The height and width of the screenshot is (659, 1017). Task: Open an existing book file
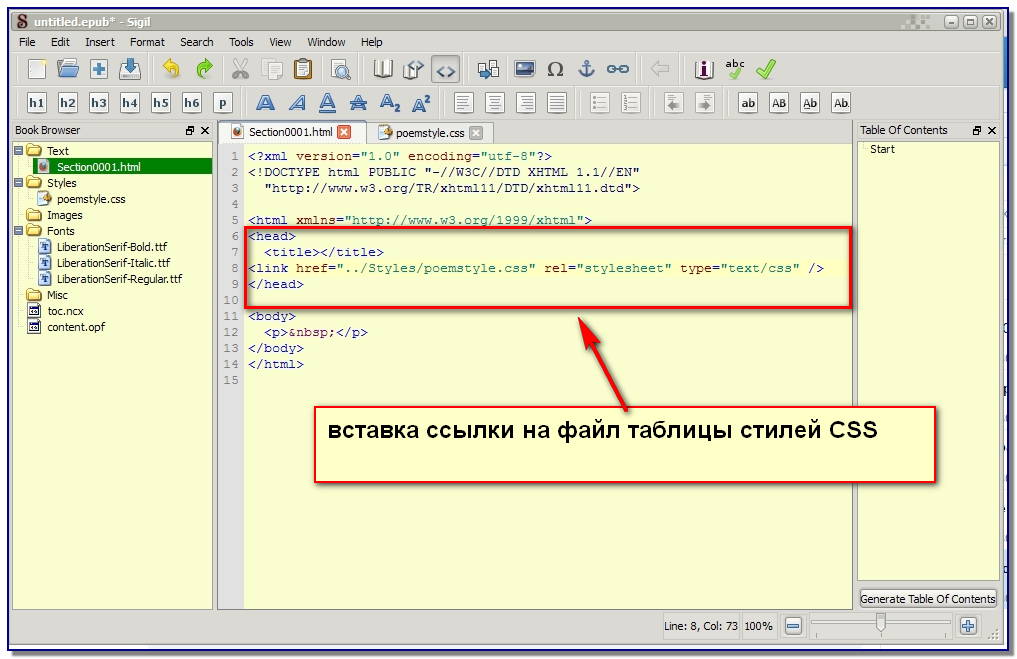67,69
